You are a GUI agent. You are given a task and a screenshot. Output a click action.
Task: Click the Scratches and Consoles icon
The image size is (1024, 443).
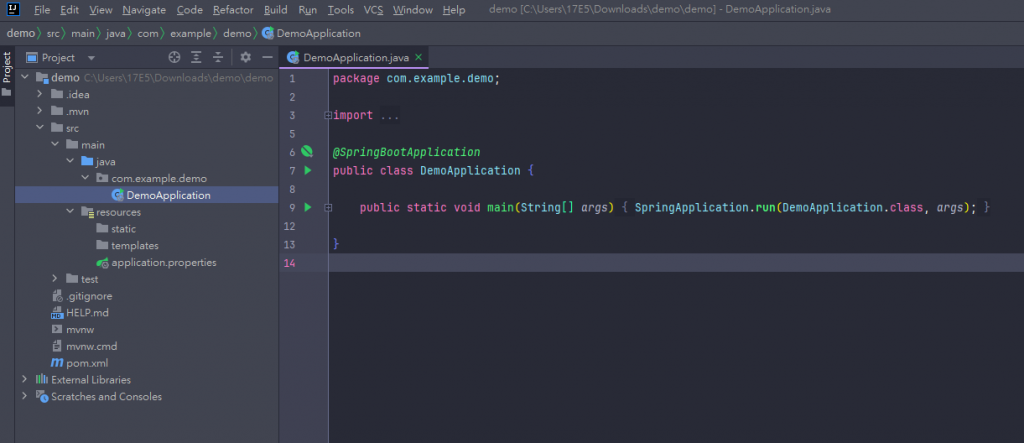click(42, 397)
